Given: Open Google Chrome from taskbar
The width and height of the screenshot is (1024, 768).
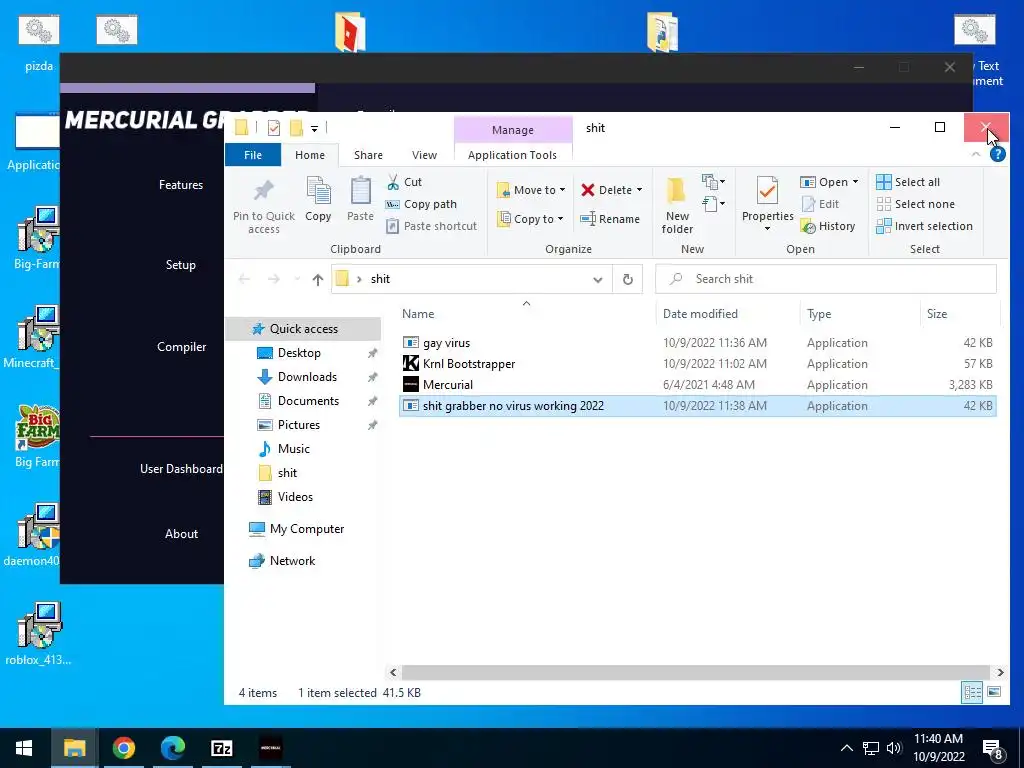Looking at the screenshot, I should 123,748.
